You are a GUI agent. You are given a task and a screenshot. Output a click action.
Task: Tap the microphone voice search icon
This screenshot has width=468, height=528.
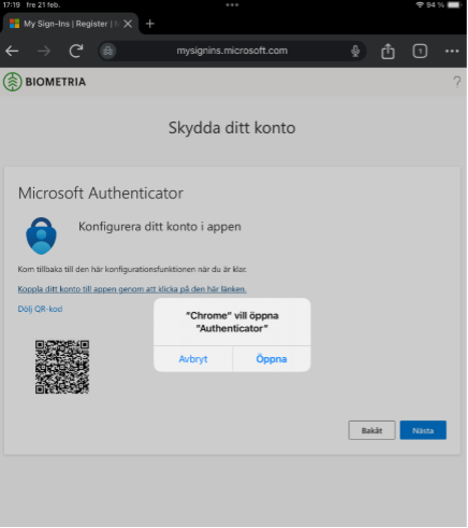click(355, 51)
